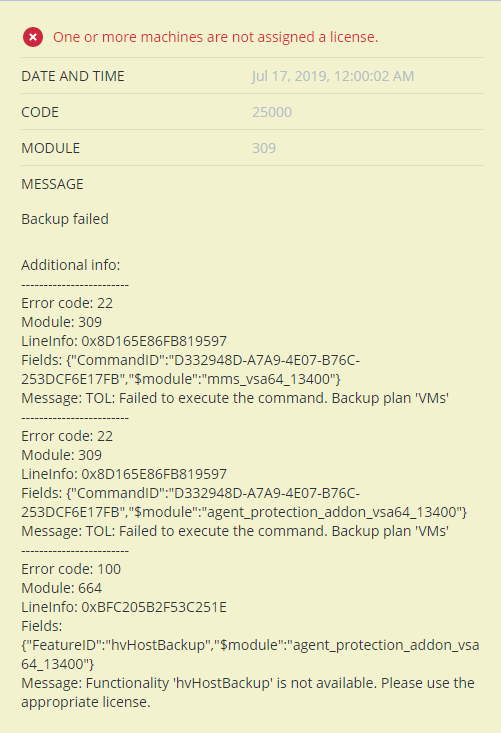
Task: Click the red error X icon
Action: 33,37
